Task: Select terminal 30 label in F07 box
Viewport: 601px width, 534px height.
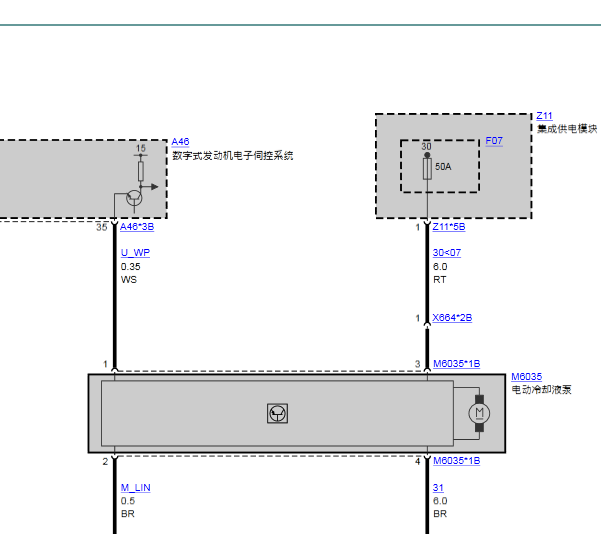Action: 426,146
